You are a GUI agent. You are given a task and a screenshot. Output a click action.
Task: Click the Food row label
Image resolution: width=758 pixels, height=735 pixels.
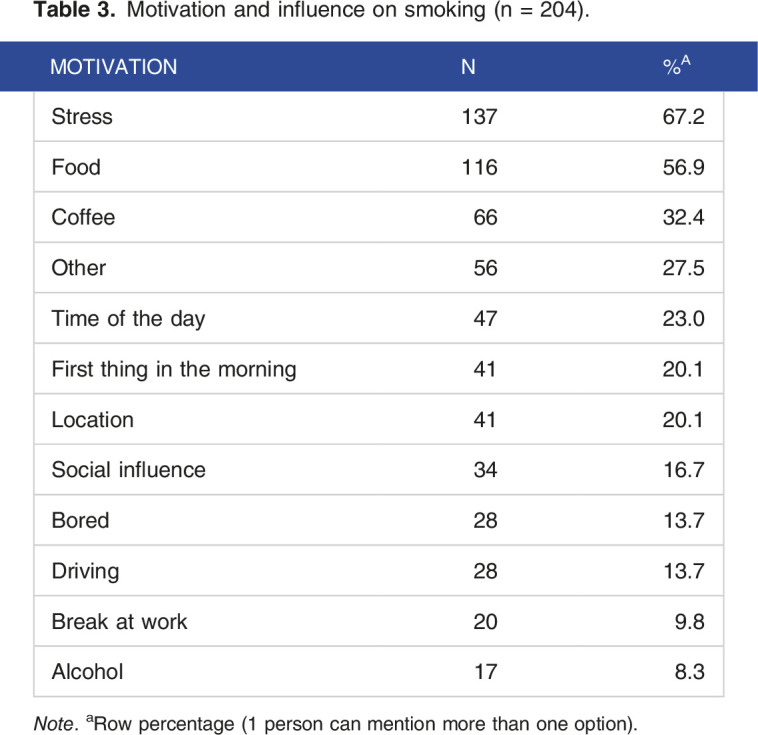[x=76, y=167]
